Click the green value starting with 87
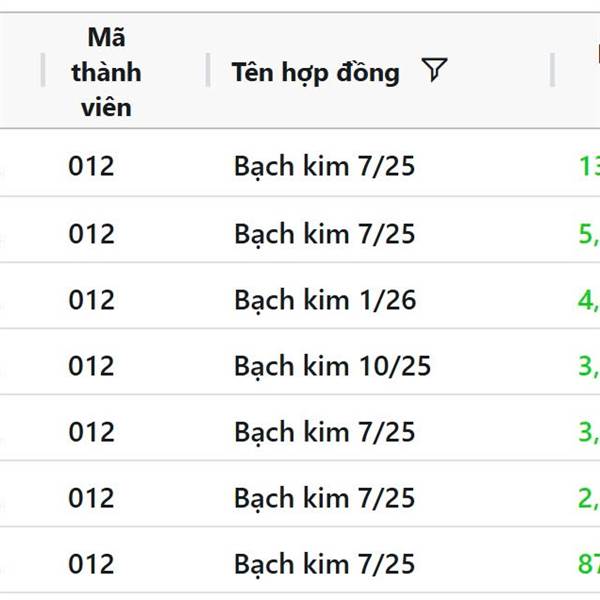Viewport: 600px width, 600px height. click(x=589, y=564)
